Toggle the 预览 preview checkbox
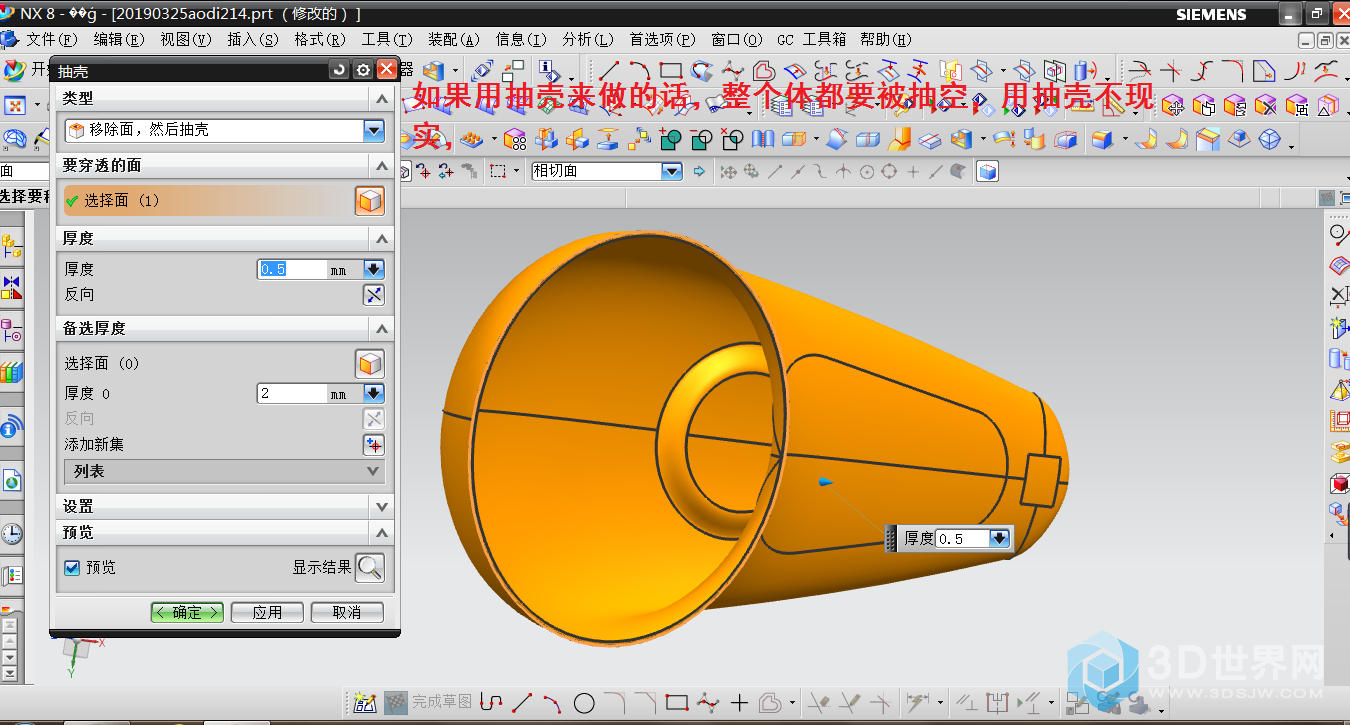 click(x=72, y=567)
